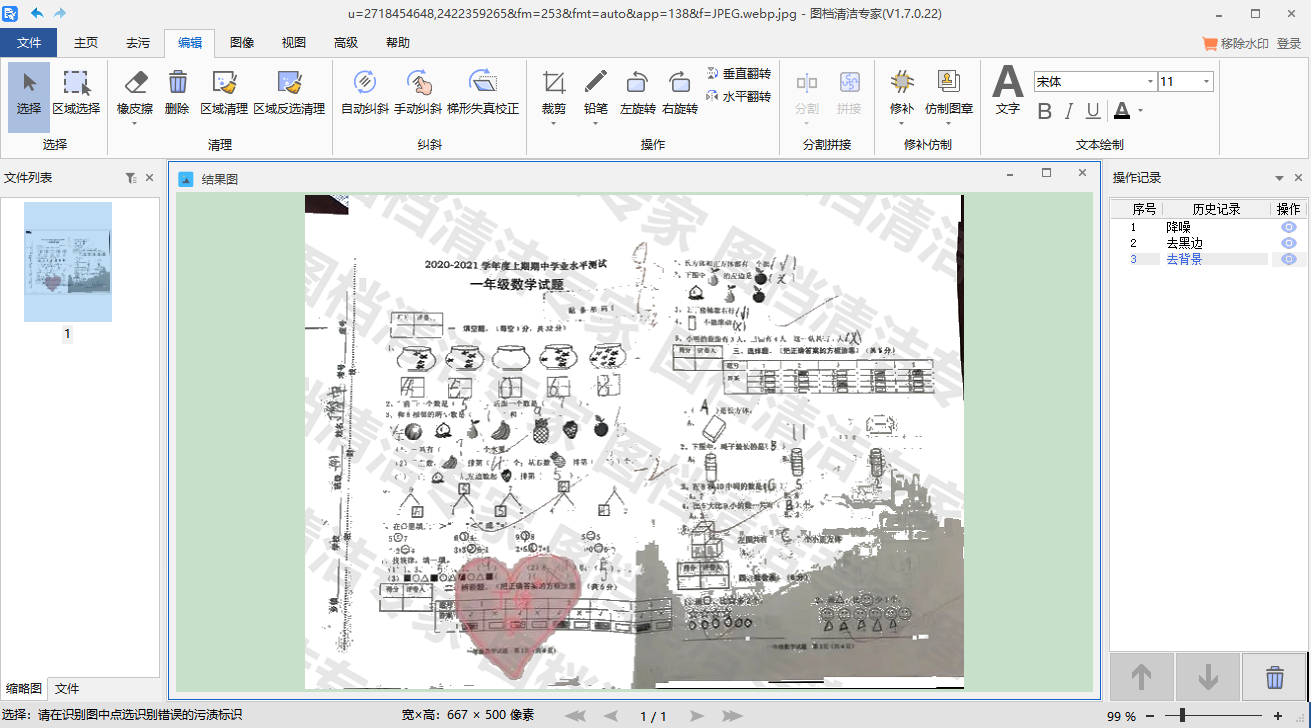The height and width of the screenshot is (728, 1311).
Task: Open the 文件 menu
Action: pos(30,43)
